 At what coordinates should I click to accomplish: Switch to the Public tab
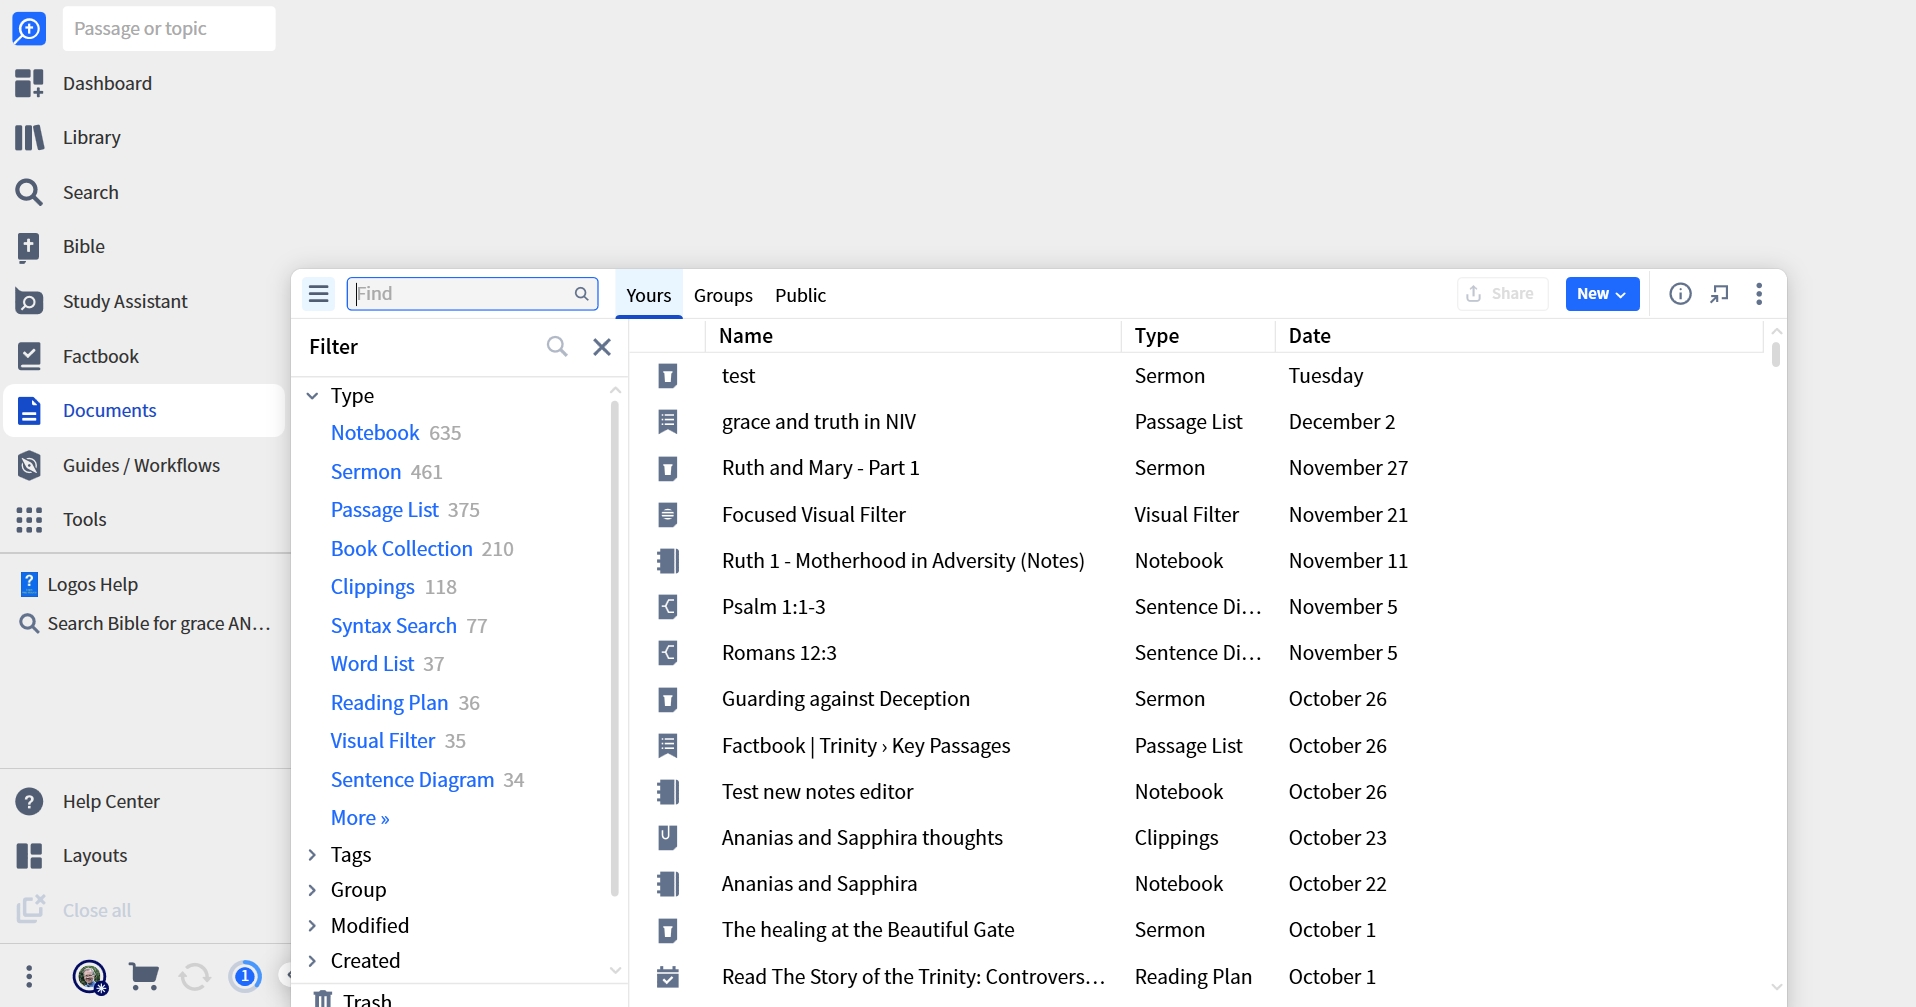click(800, 295)
